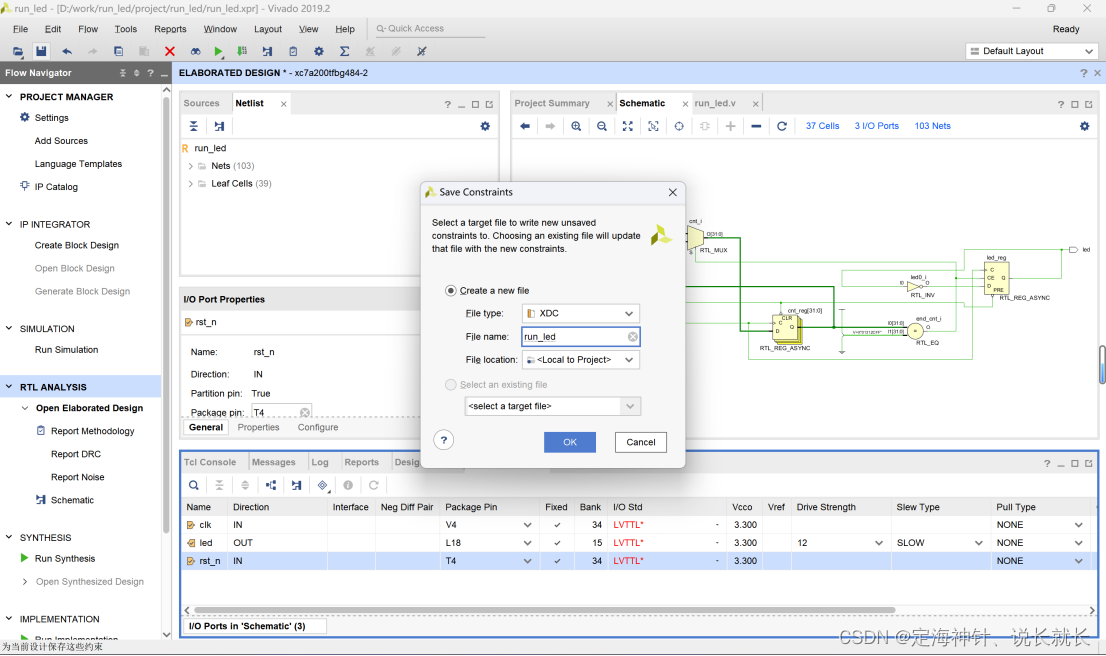Click the '37 Cells' link
This screenshot has width=1106, height=656.
pos(822,126)
